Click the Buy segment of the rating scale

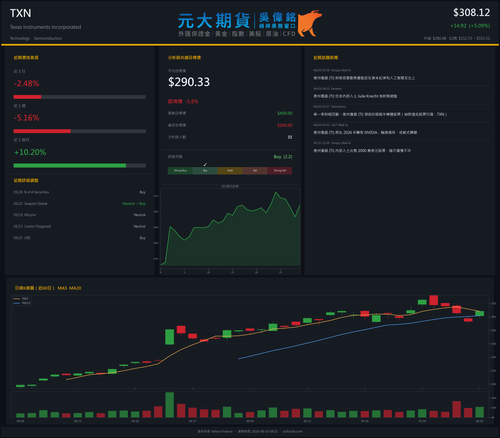(x=205, y=171)
